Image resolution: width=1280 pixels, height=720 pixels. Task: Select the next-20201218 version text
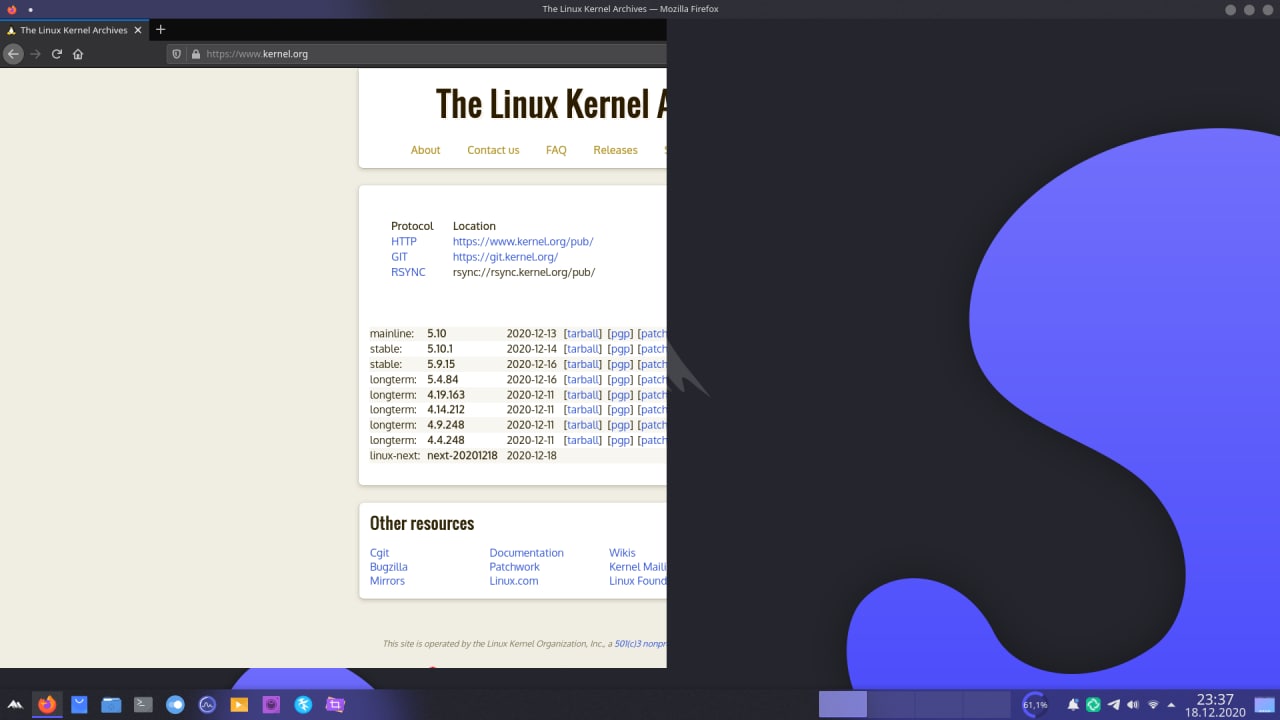pos(462,455)
